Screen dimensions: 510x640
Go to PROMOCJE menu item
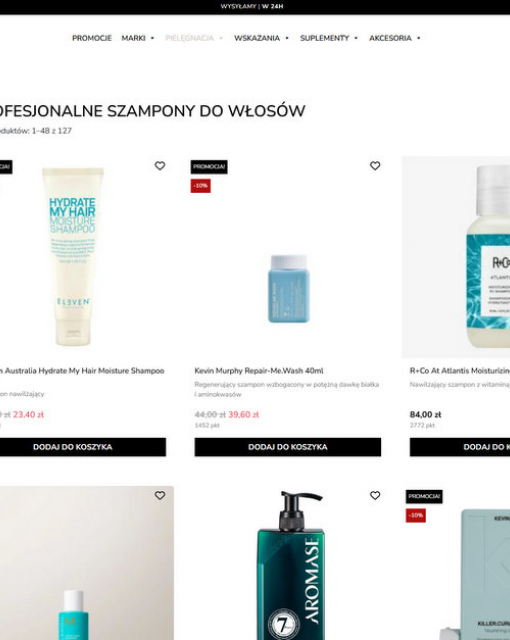point(92,38)
